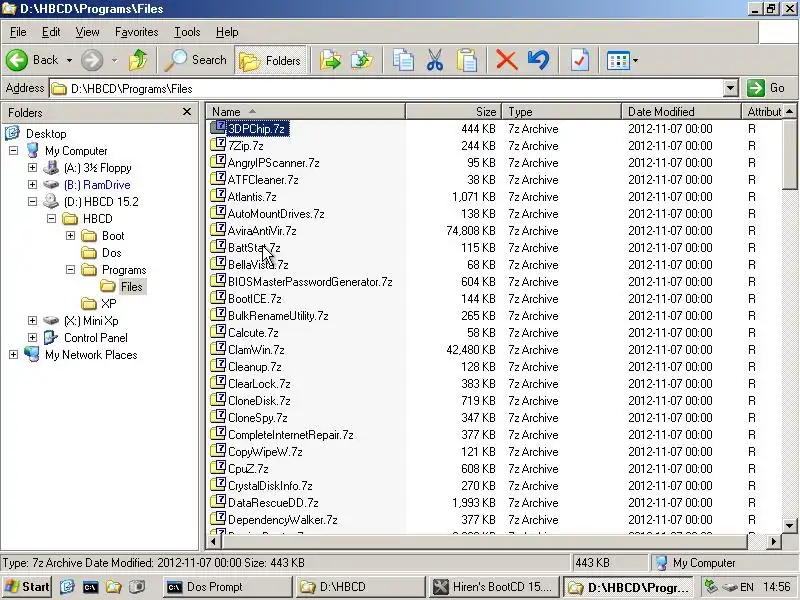Viewport: 800px width, 600px height.
Task: Click the Go button
Action: click(766, 88)
